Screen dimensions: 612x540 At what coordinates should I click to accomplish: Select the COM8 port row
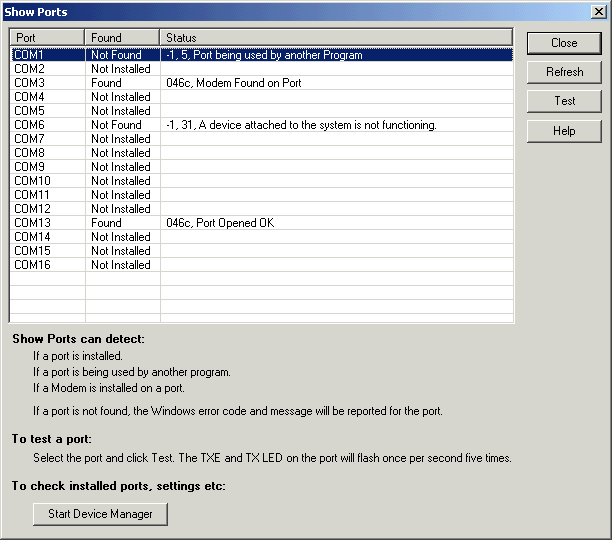[262, 153]
